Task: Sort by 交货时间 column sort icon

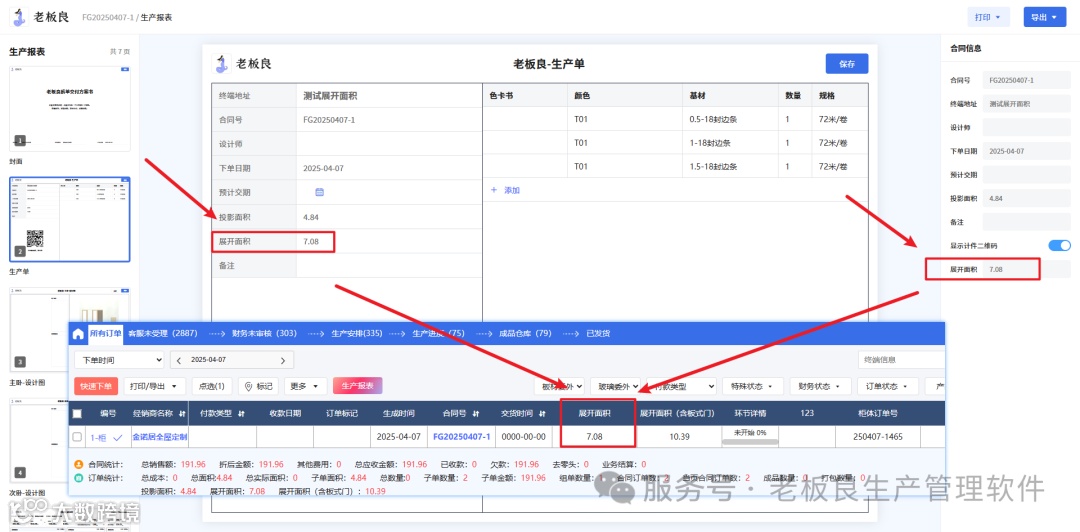Action: 542,414
